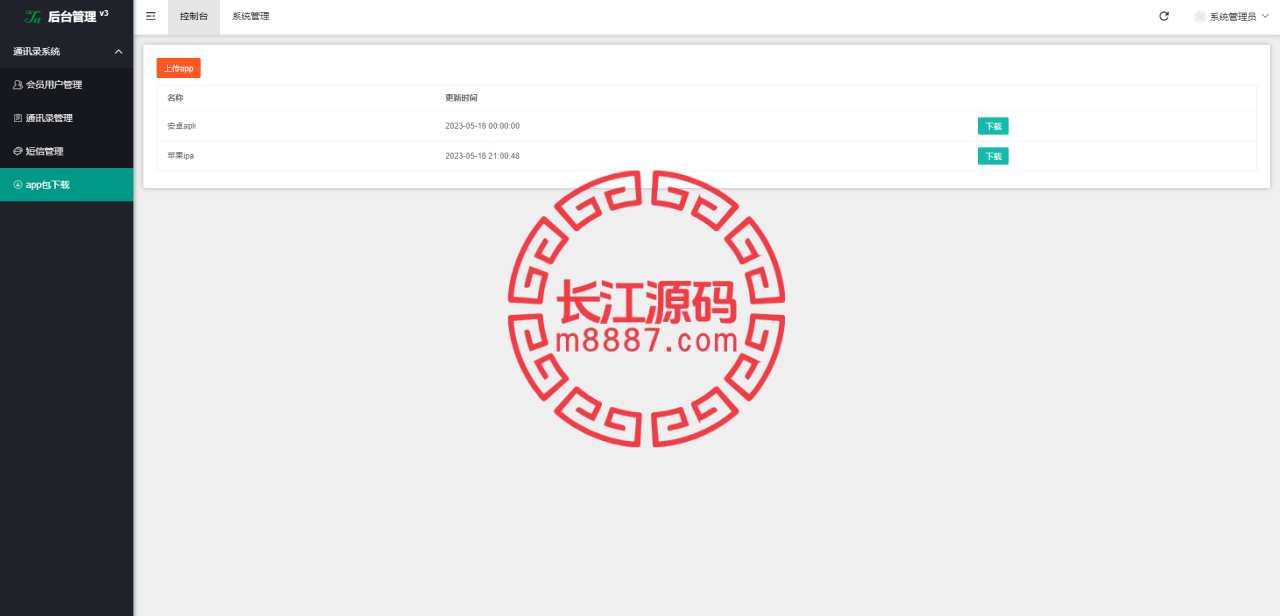Viewport: 1280px width, 616px height.
Task: Select the 苹果ipa name cell
Action: pyautogui.click(x=181, y=156)
